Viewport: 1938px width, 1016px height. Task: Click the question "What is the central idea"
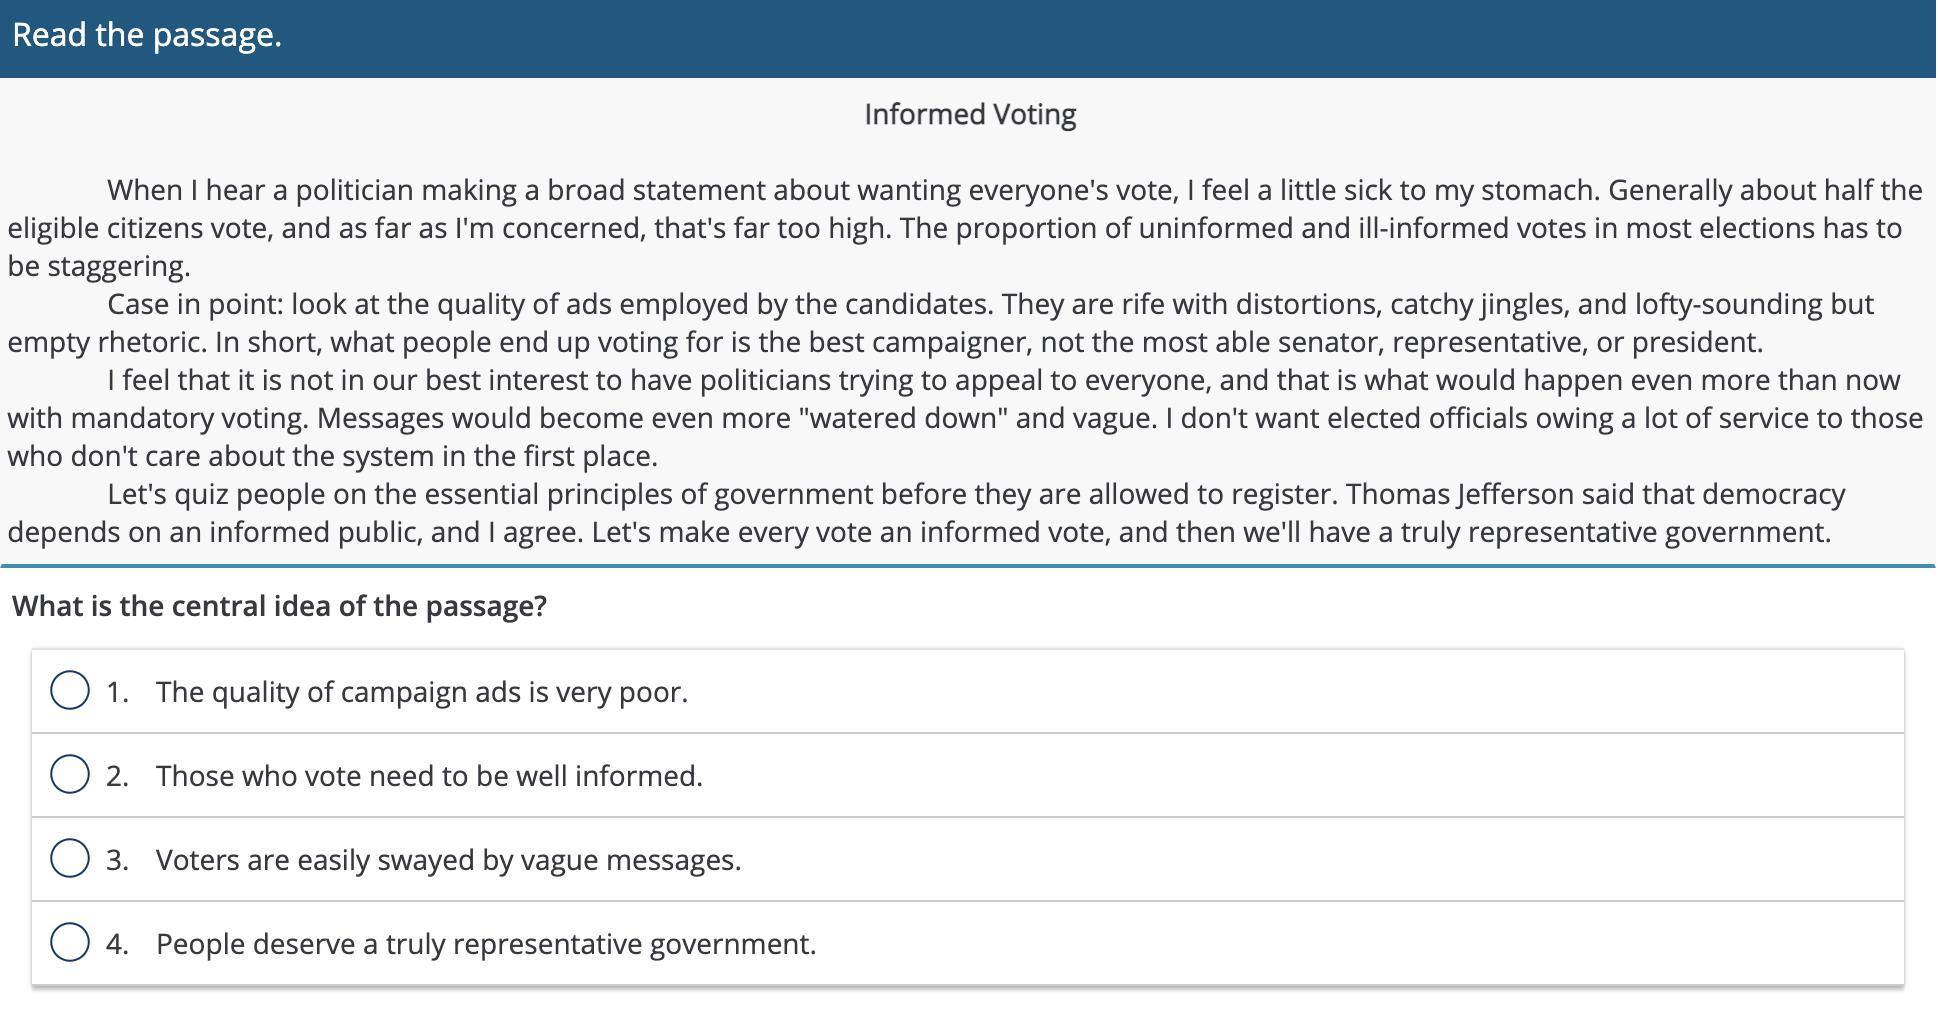279,606
